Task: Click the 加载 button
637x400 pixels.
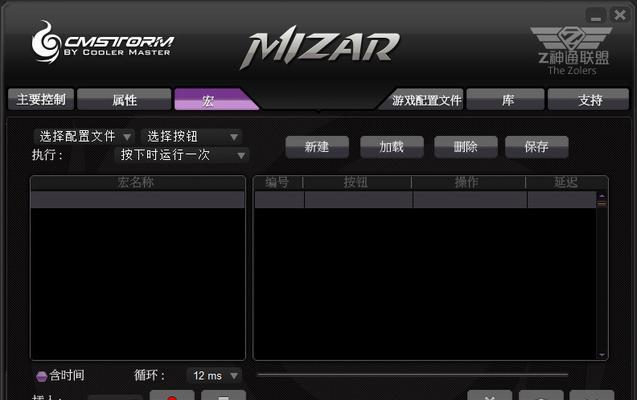Action: click(392, 147)
